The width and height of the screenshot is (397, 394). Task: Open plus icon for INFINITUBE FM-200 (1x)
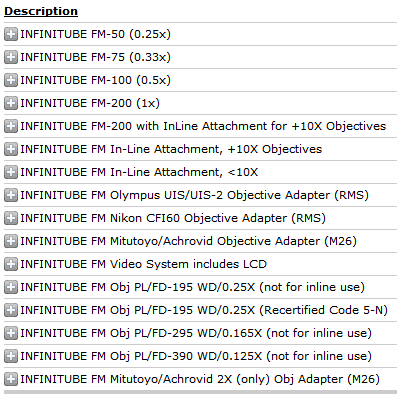tap(11, 103)
